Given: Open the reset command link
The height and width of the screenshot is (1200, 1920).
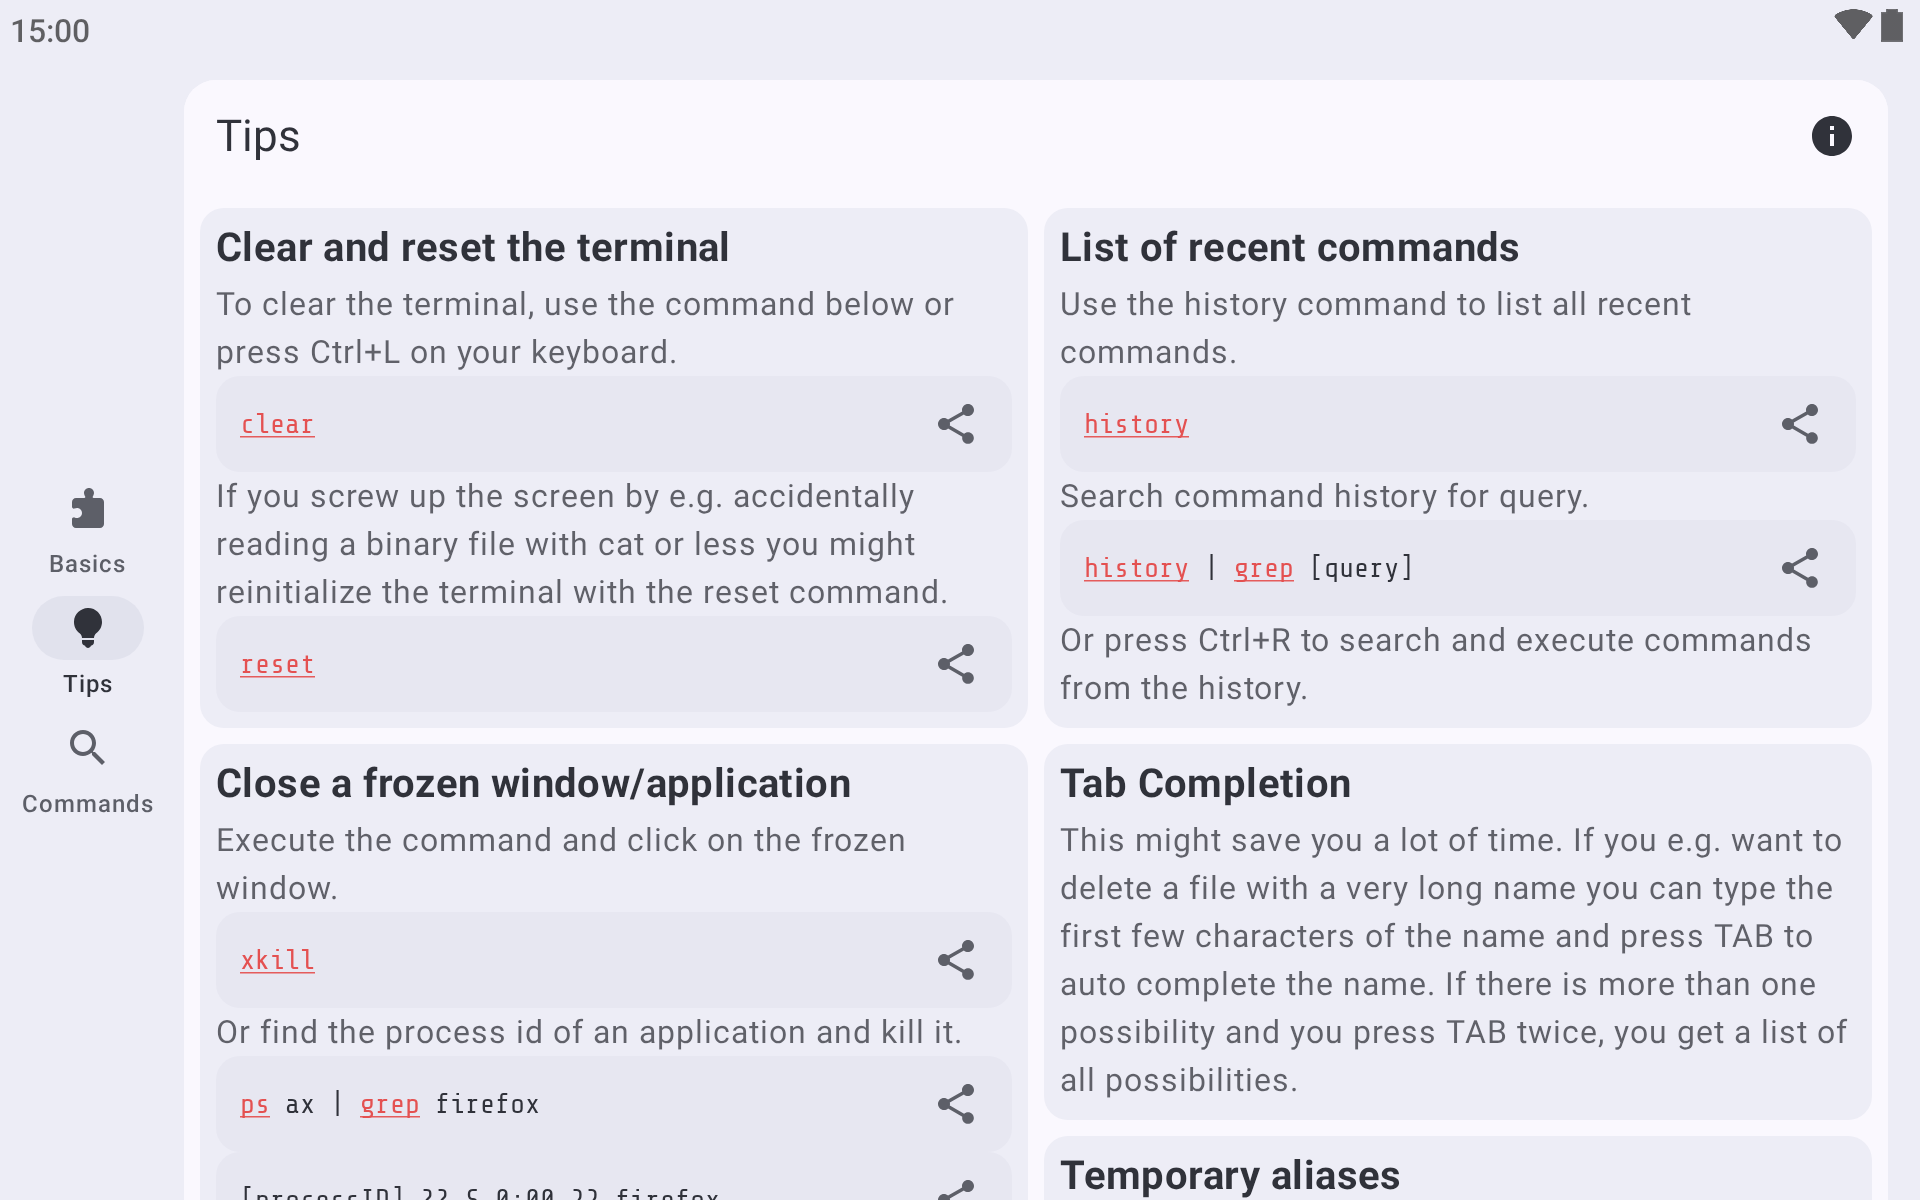Looking at the screenshot, I should [277, 665].
